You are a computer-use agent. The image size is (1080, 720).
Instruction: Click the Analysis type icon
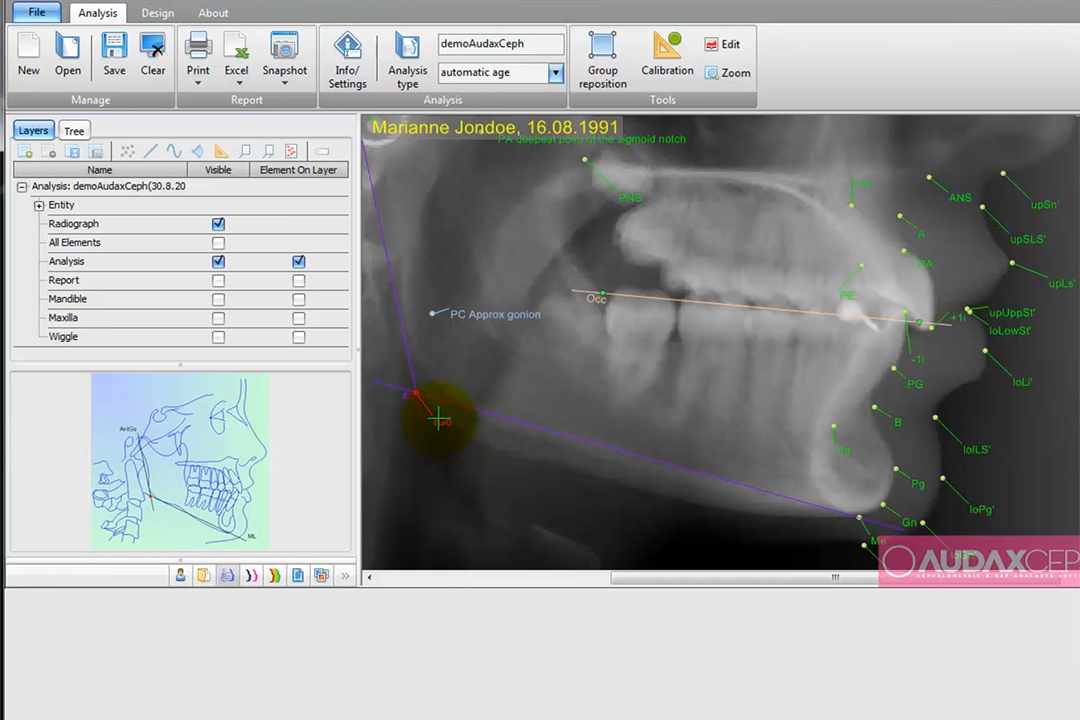tap(407, 61)
